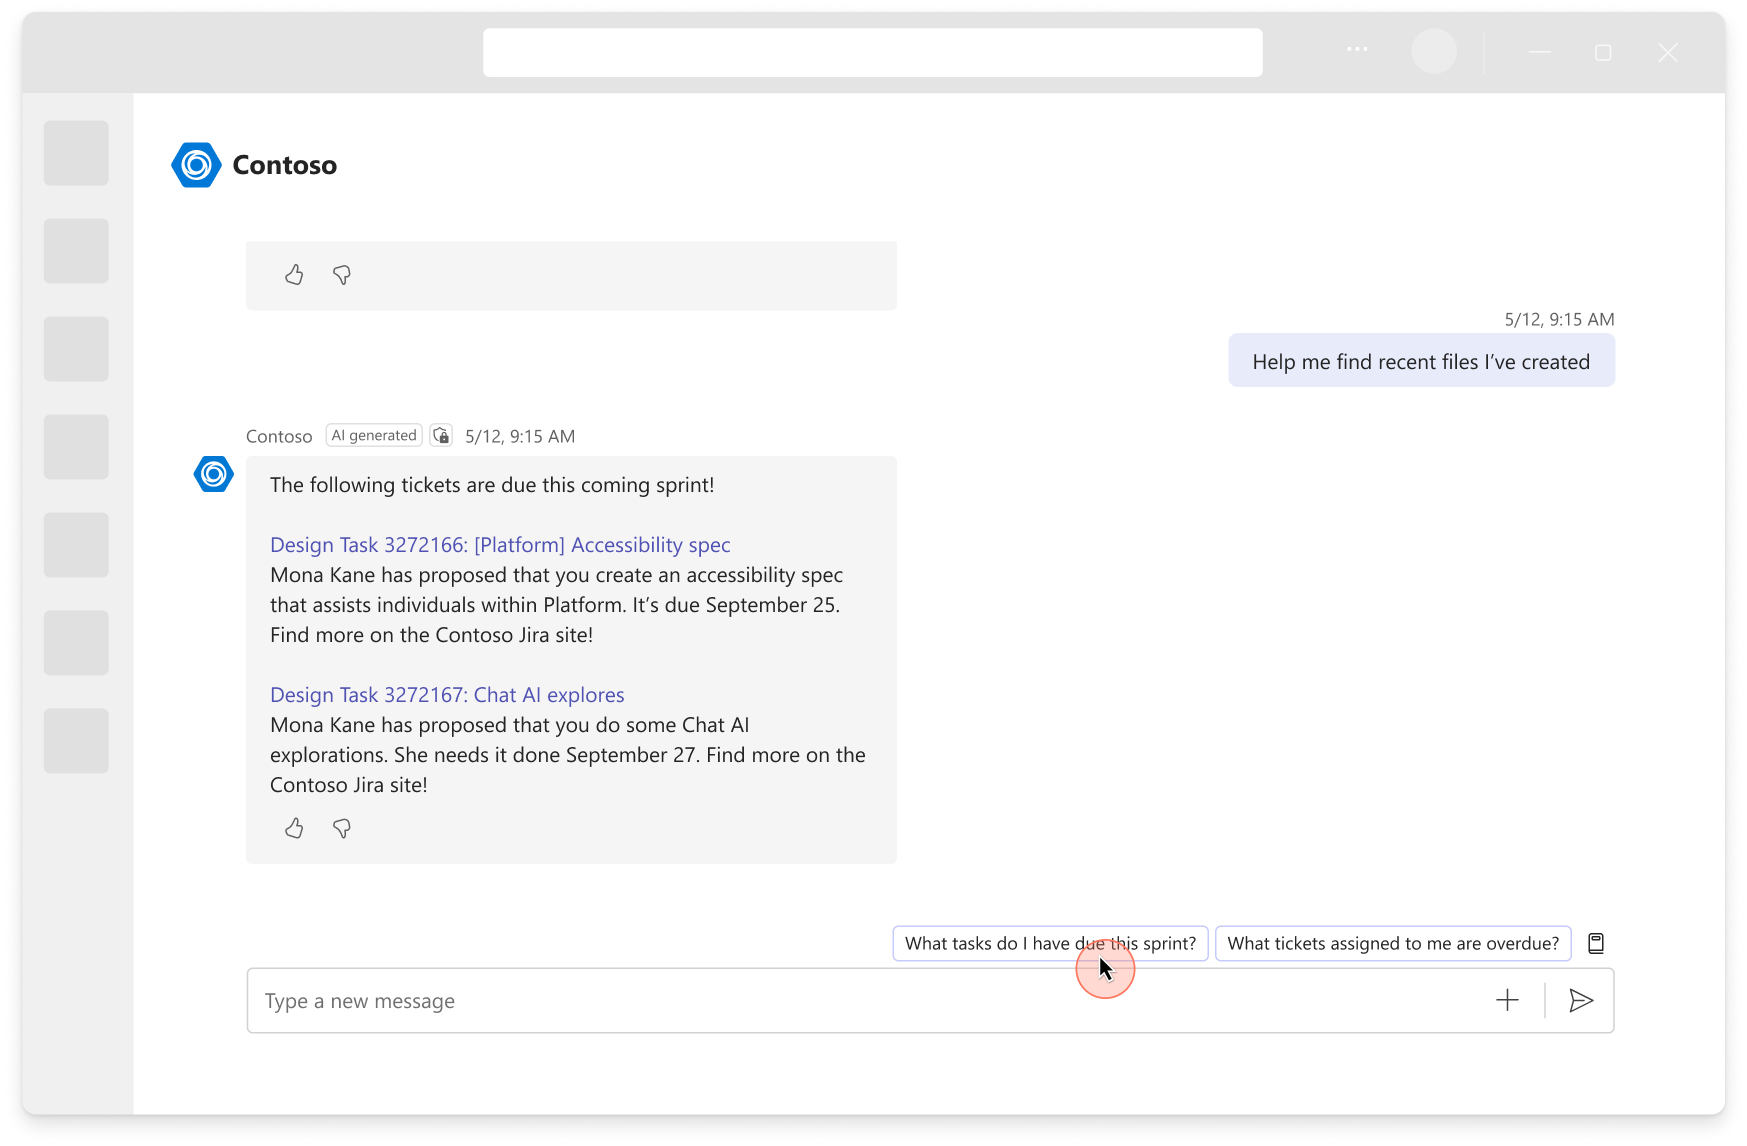Image resolution: width=1747 pixels, height=1146 pixels.
Task: Click the send message icon
Action: point(1581,1000)
